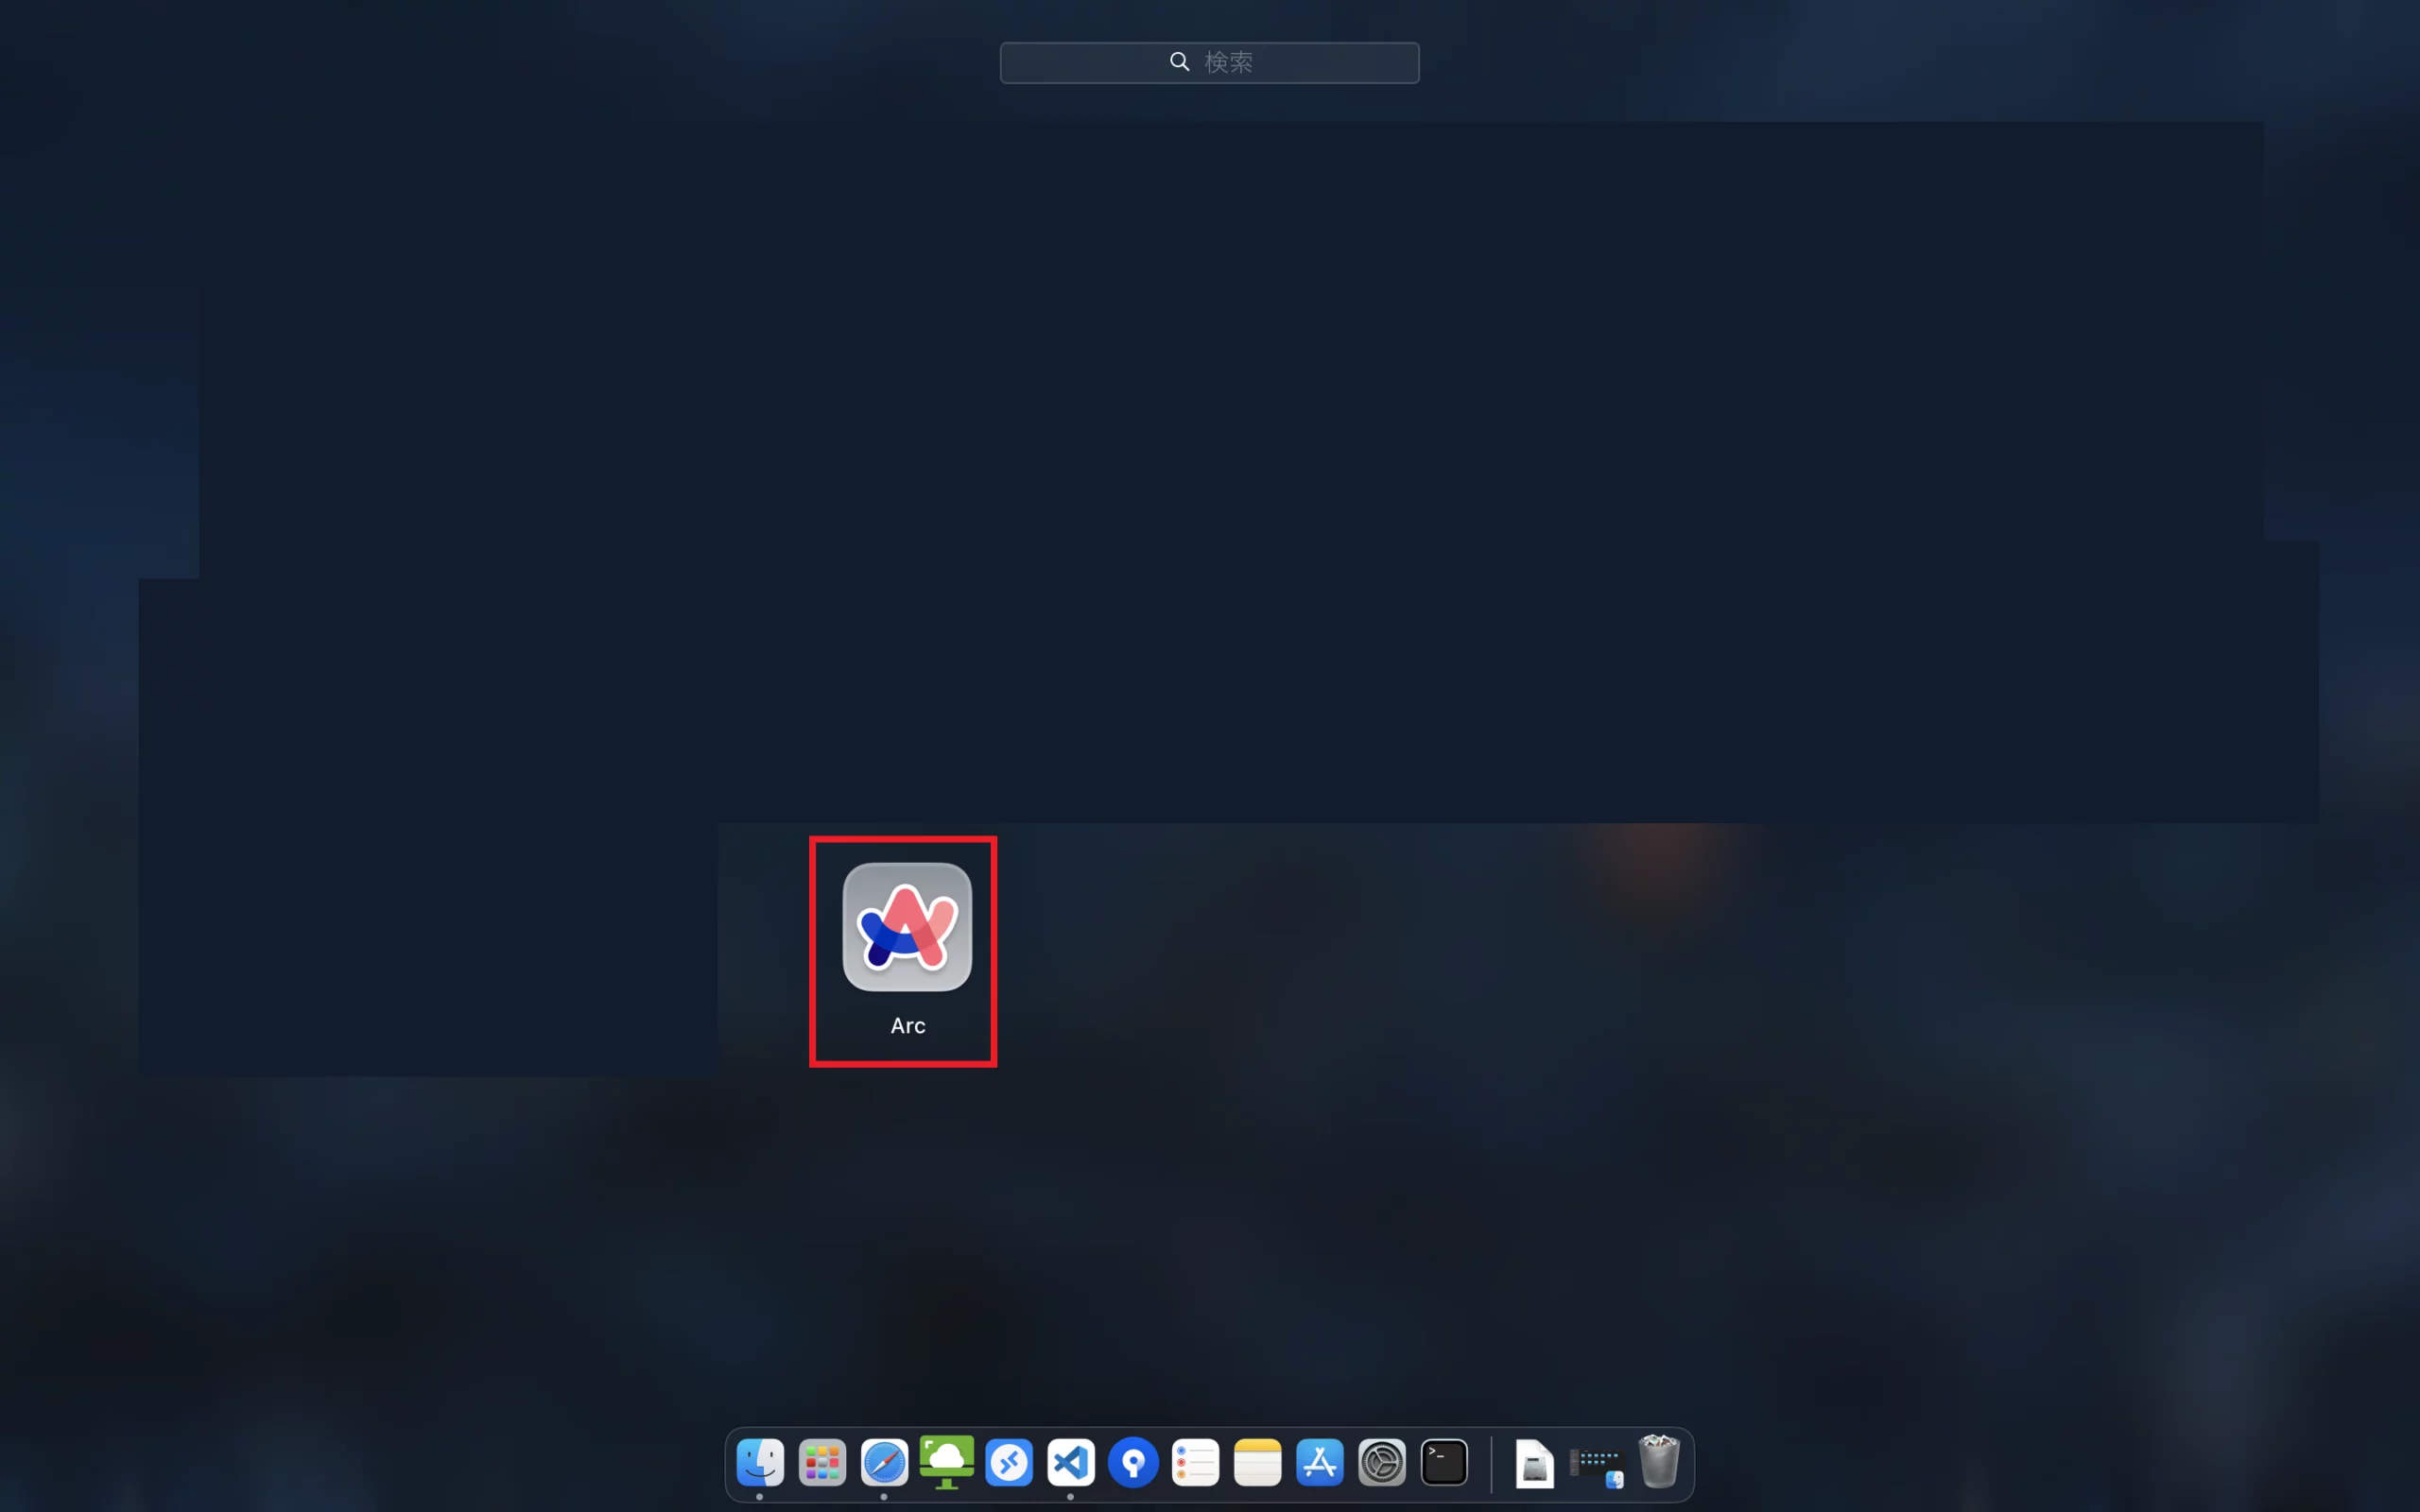Image resolution: width=2420 pixels, height=1512 pixels.
Task: Open Reminders from the Dock
Action: [1195, 1462]
